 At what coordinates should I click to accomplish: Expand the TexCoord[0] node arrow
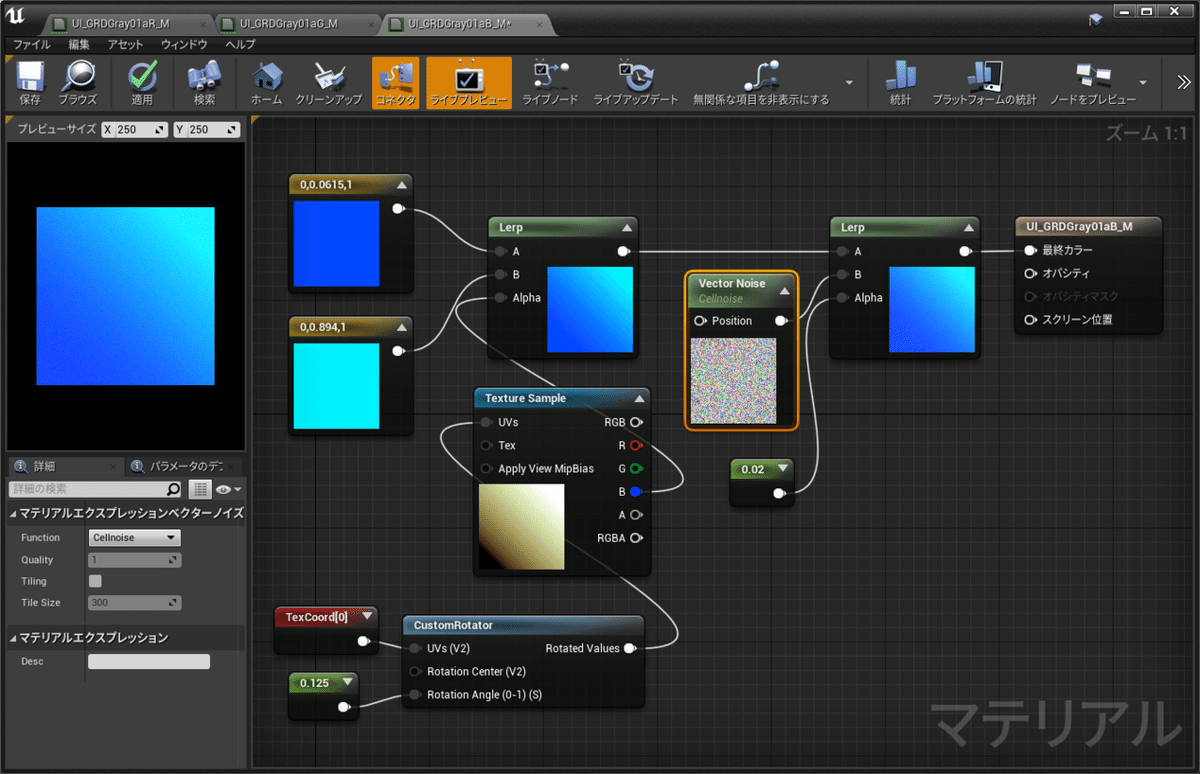click(367, 617)
